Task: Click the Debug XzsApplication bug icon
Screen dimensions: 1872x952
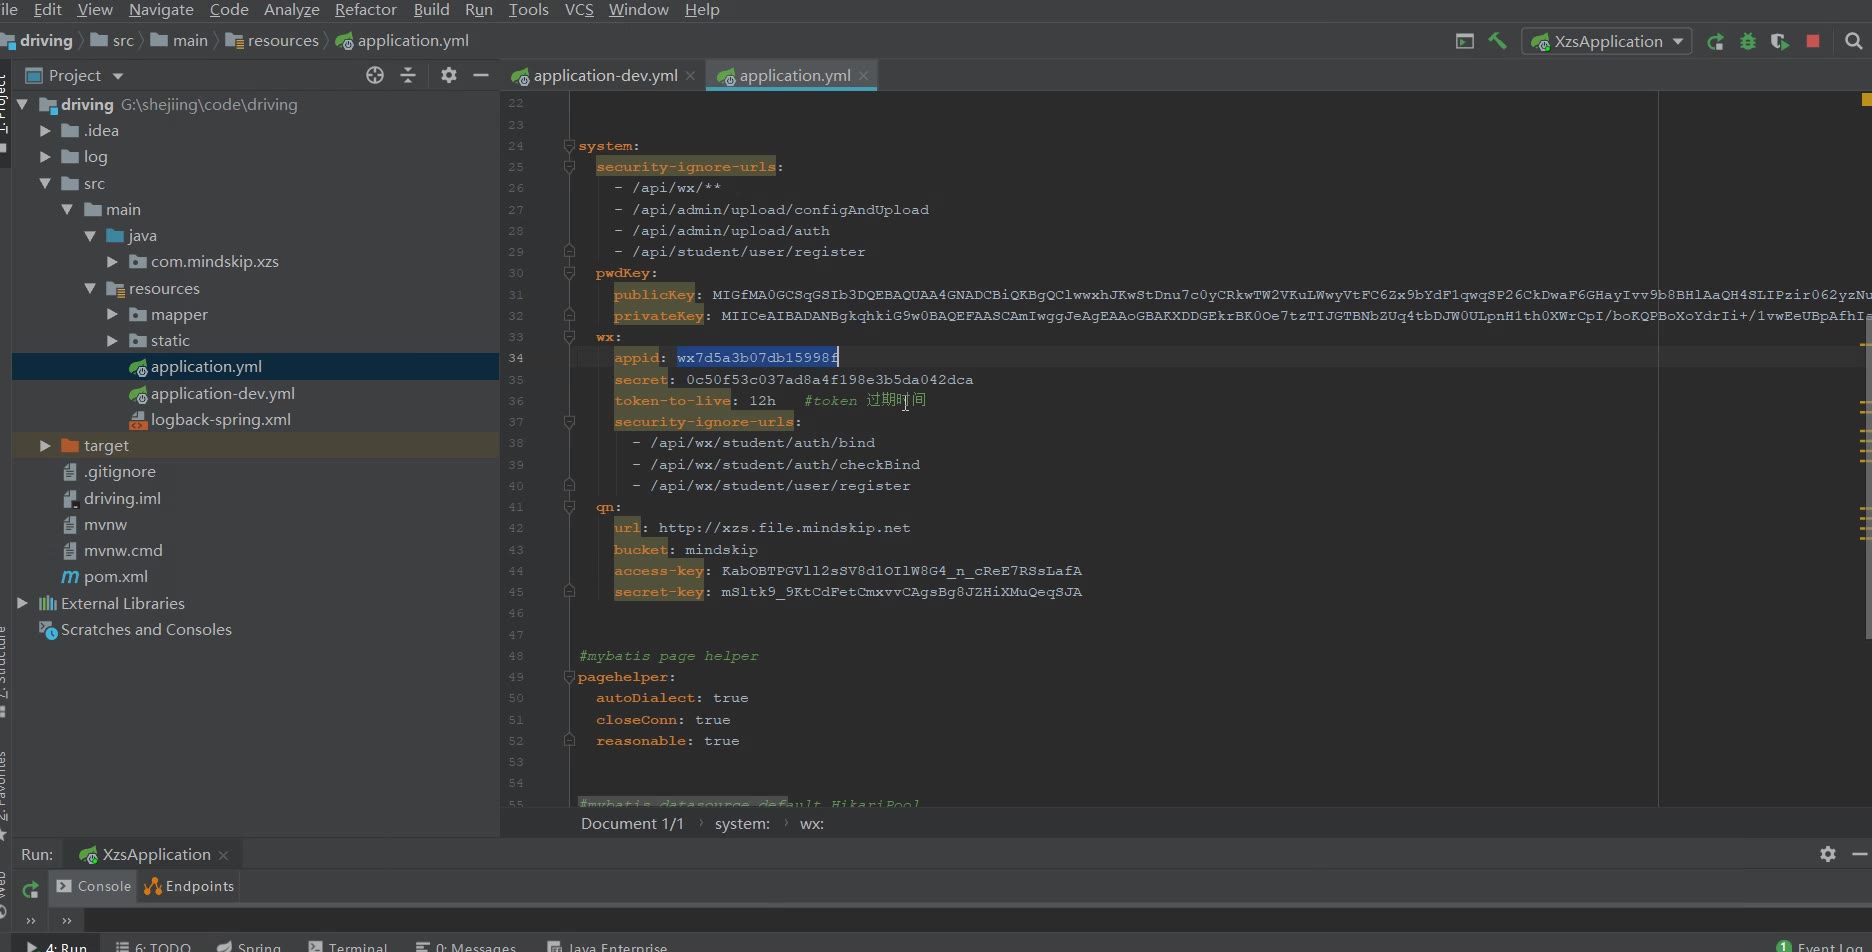Action: pos(1748,41)
